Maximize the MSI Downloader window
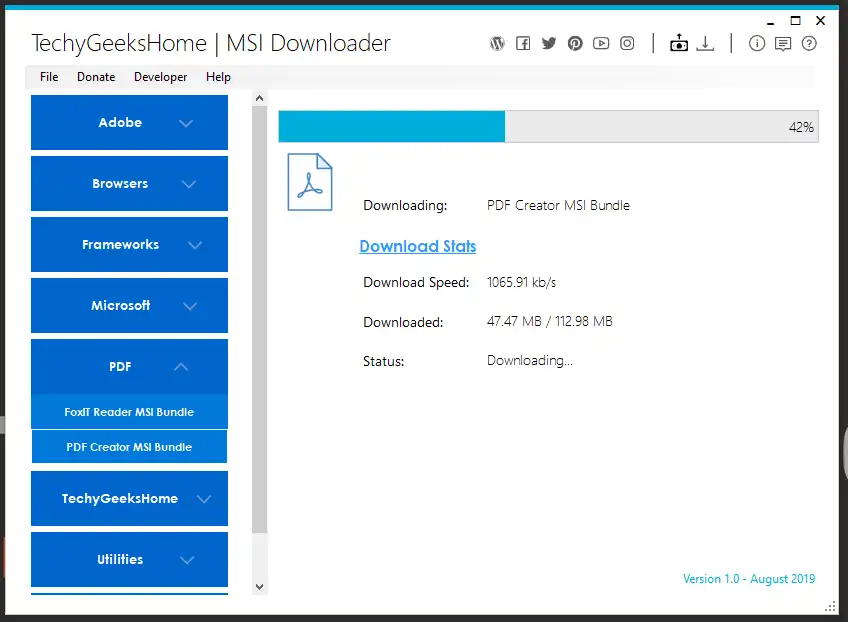This screenshot has height=622, width=848. 796,21
